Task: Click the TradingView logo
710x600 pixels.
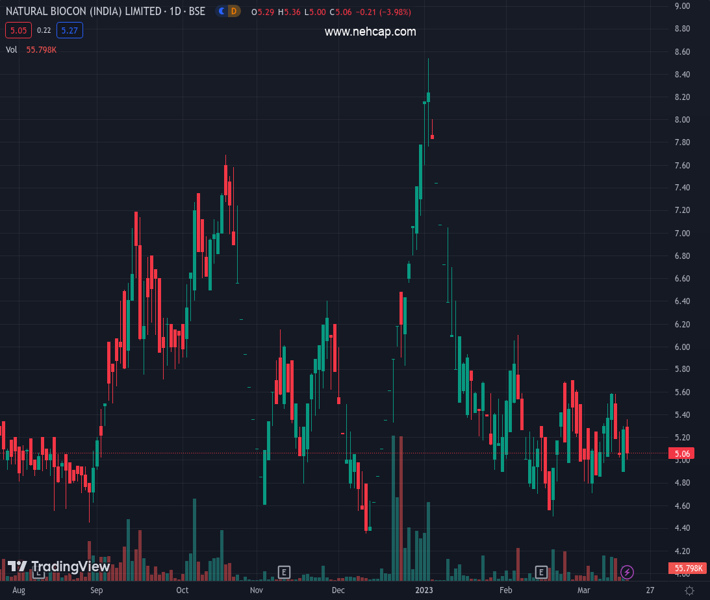Action: point(58,567)
